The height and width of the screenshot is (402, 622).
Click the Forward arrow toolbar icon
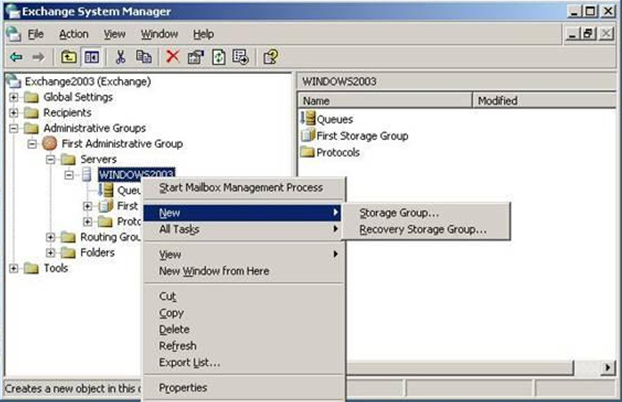pyautogui.click(x=38, y=58)
